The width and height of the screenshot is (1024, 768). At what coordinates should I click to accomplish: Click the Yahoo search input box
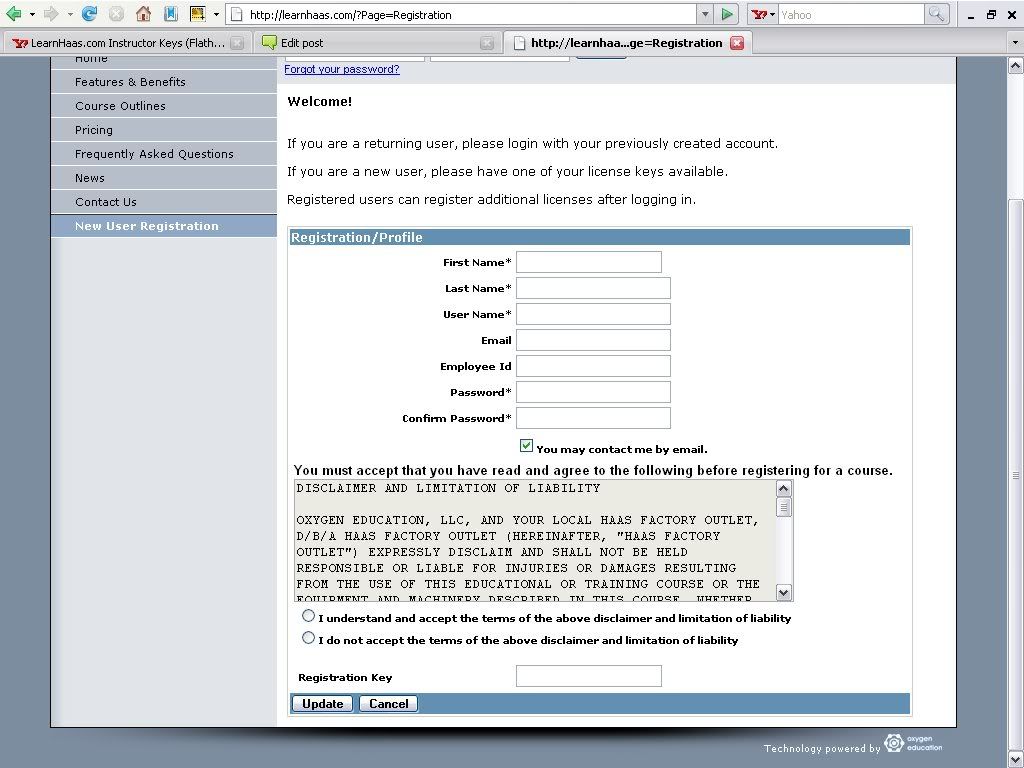tap(852, 14)
